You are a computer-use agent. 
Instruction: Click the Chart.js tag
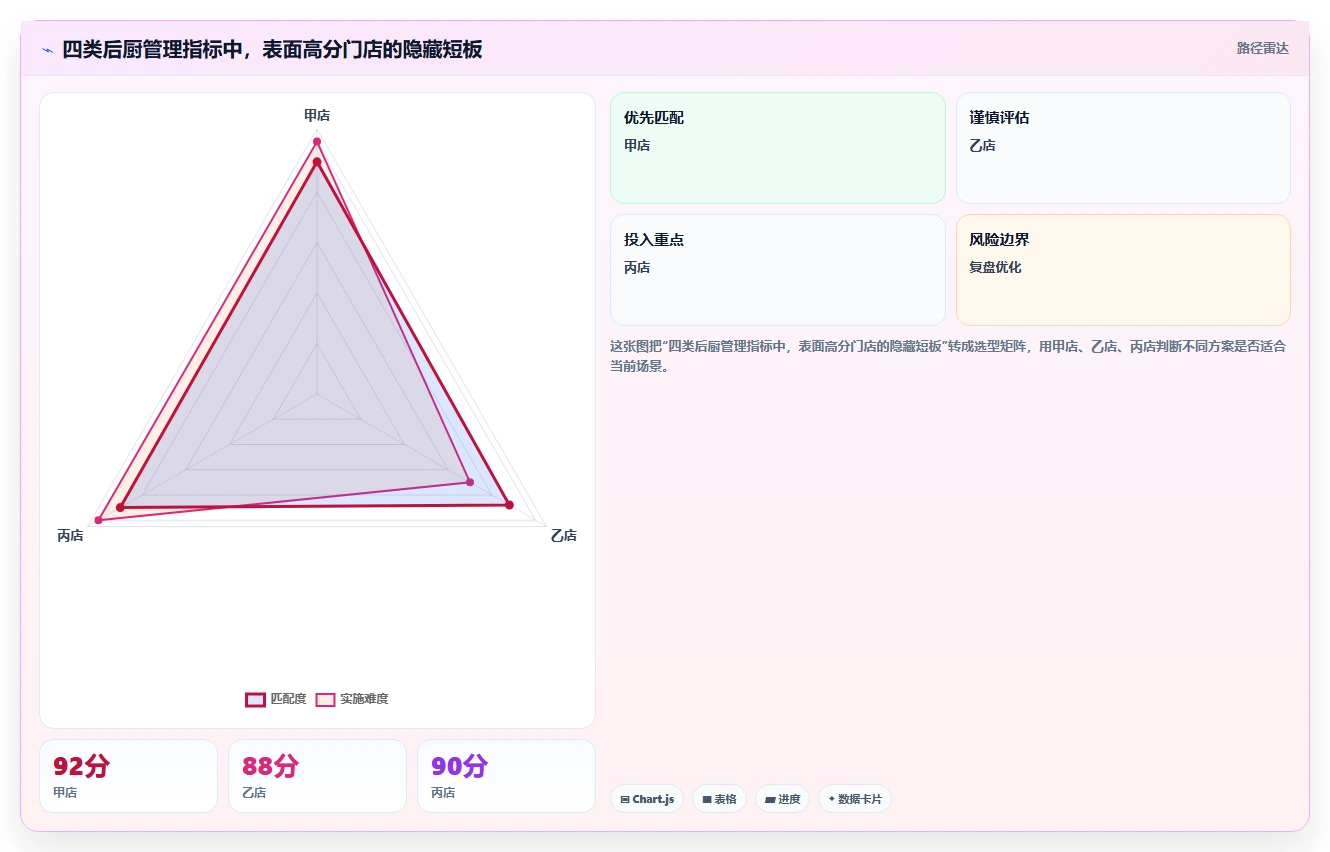tap(647, 799)
